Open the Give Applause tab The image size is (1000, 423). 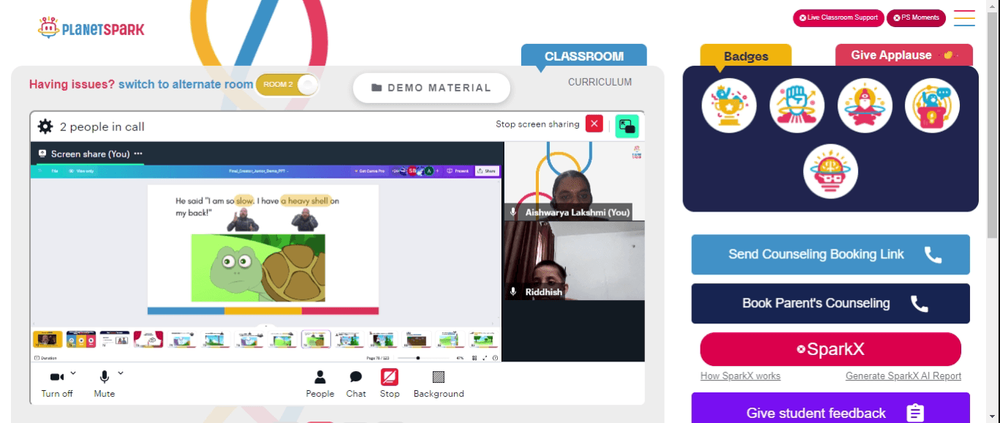coord(904,55)
